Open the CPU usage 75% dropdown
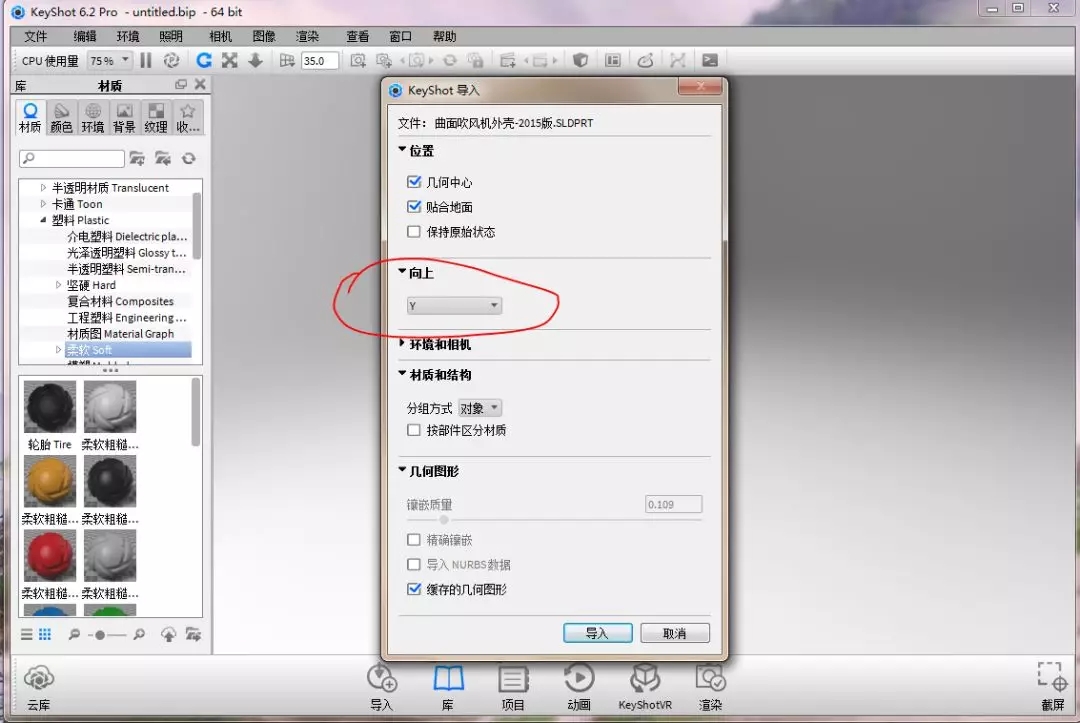The height and width of the screenshot is (723, 1080). (x=109, y=61)
